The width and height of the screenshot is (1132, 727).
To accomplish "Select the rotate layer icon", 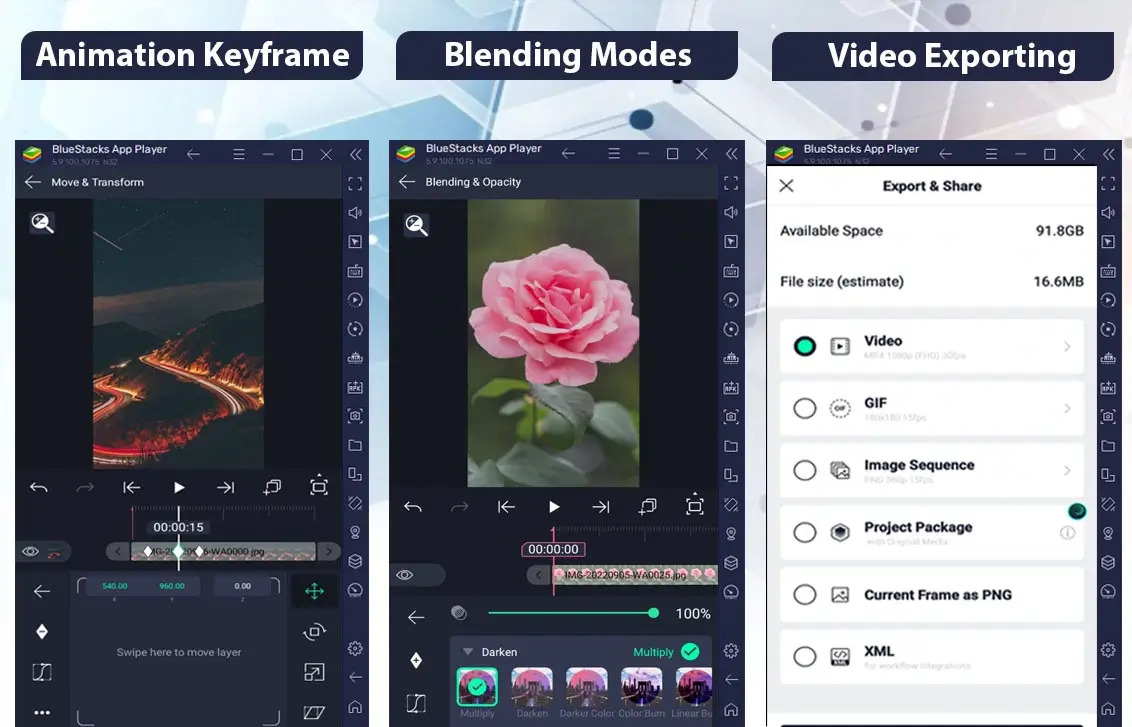I will click(x=314, y=632).
